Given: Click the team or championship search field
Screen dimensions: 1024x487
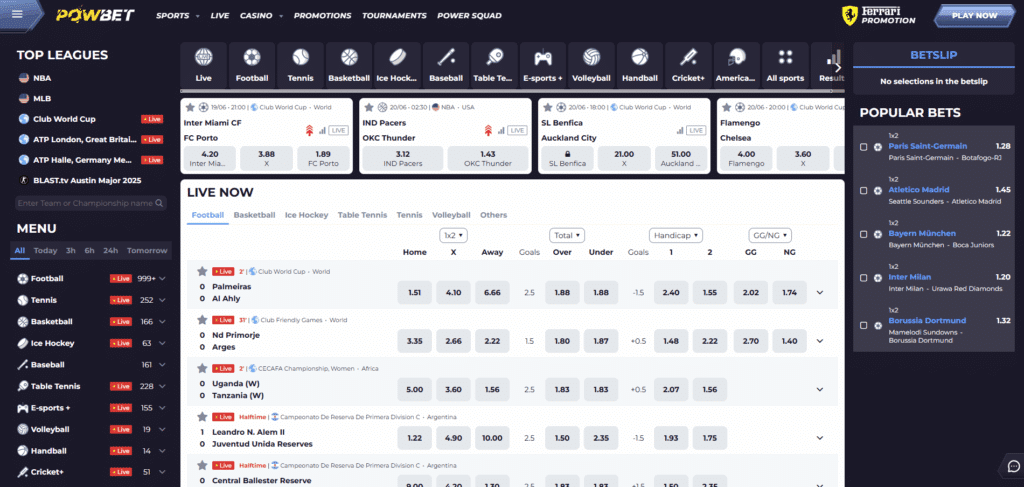Looking at the screenshot, I should [x=91, y=204].
